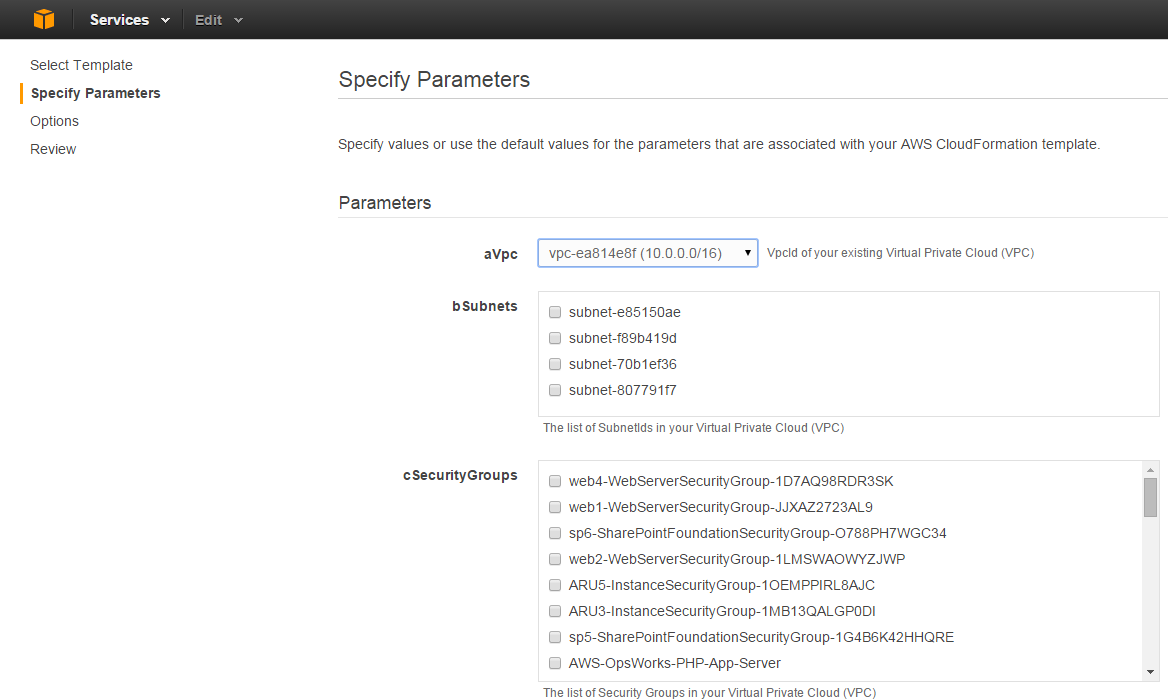
Task: Open the Review step
Action: click(52, 149)
